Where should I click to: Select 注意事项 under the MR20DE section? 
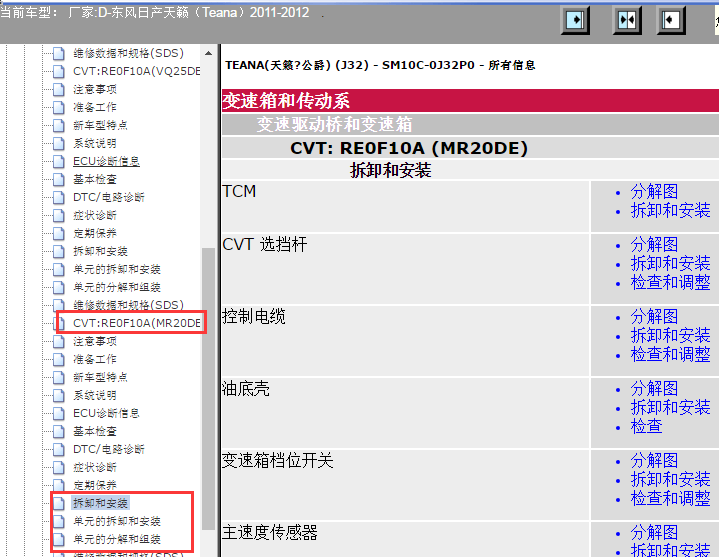[x=95, y=341]
